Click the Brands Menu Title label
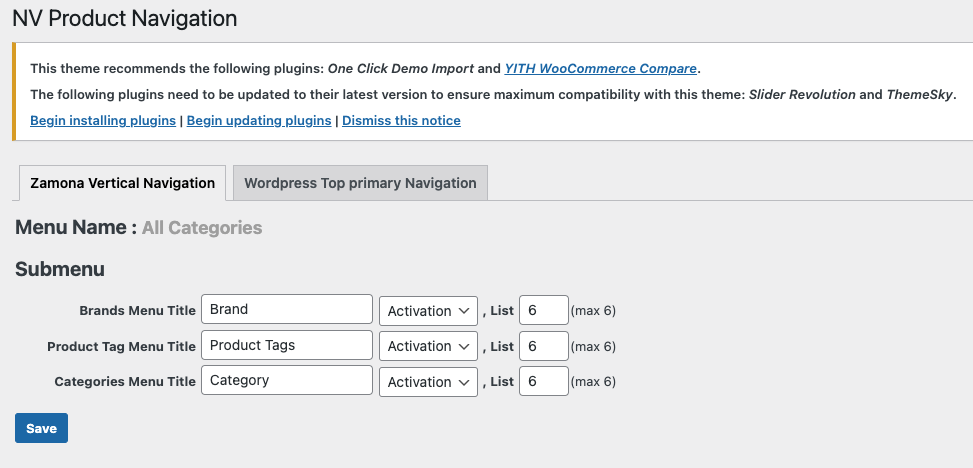Image resolution: width=973 pixels, height=468 pixels. (137, 311)
